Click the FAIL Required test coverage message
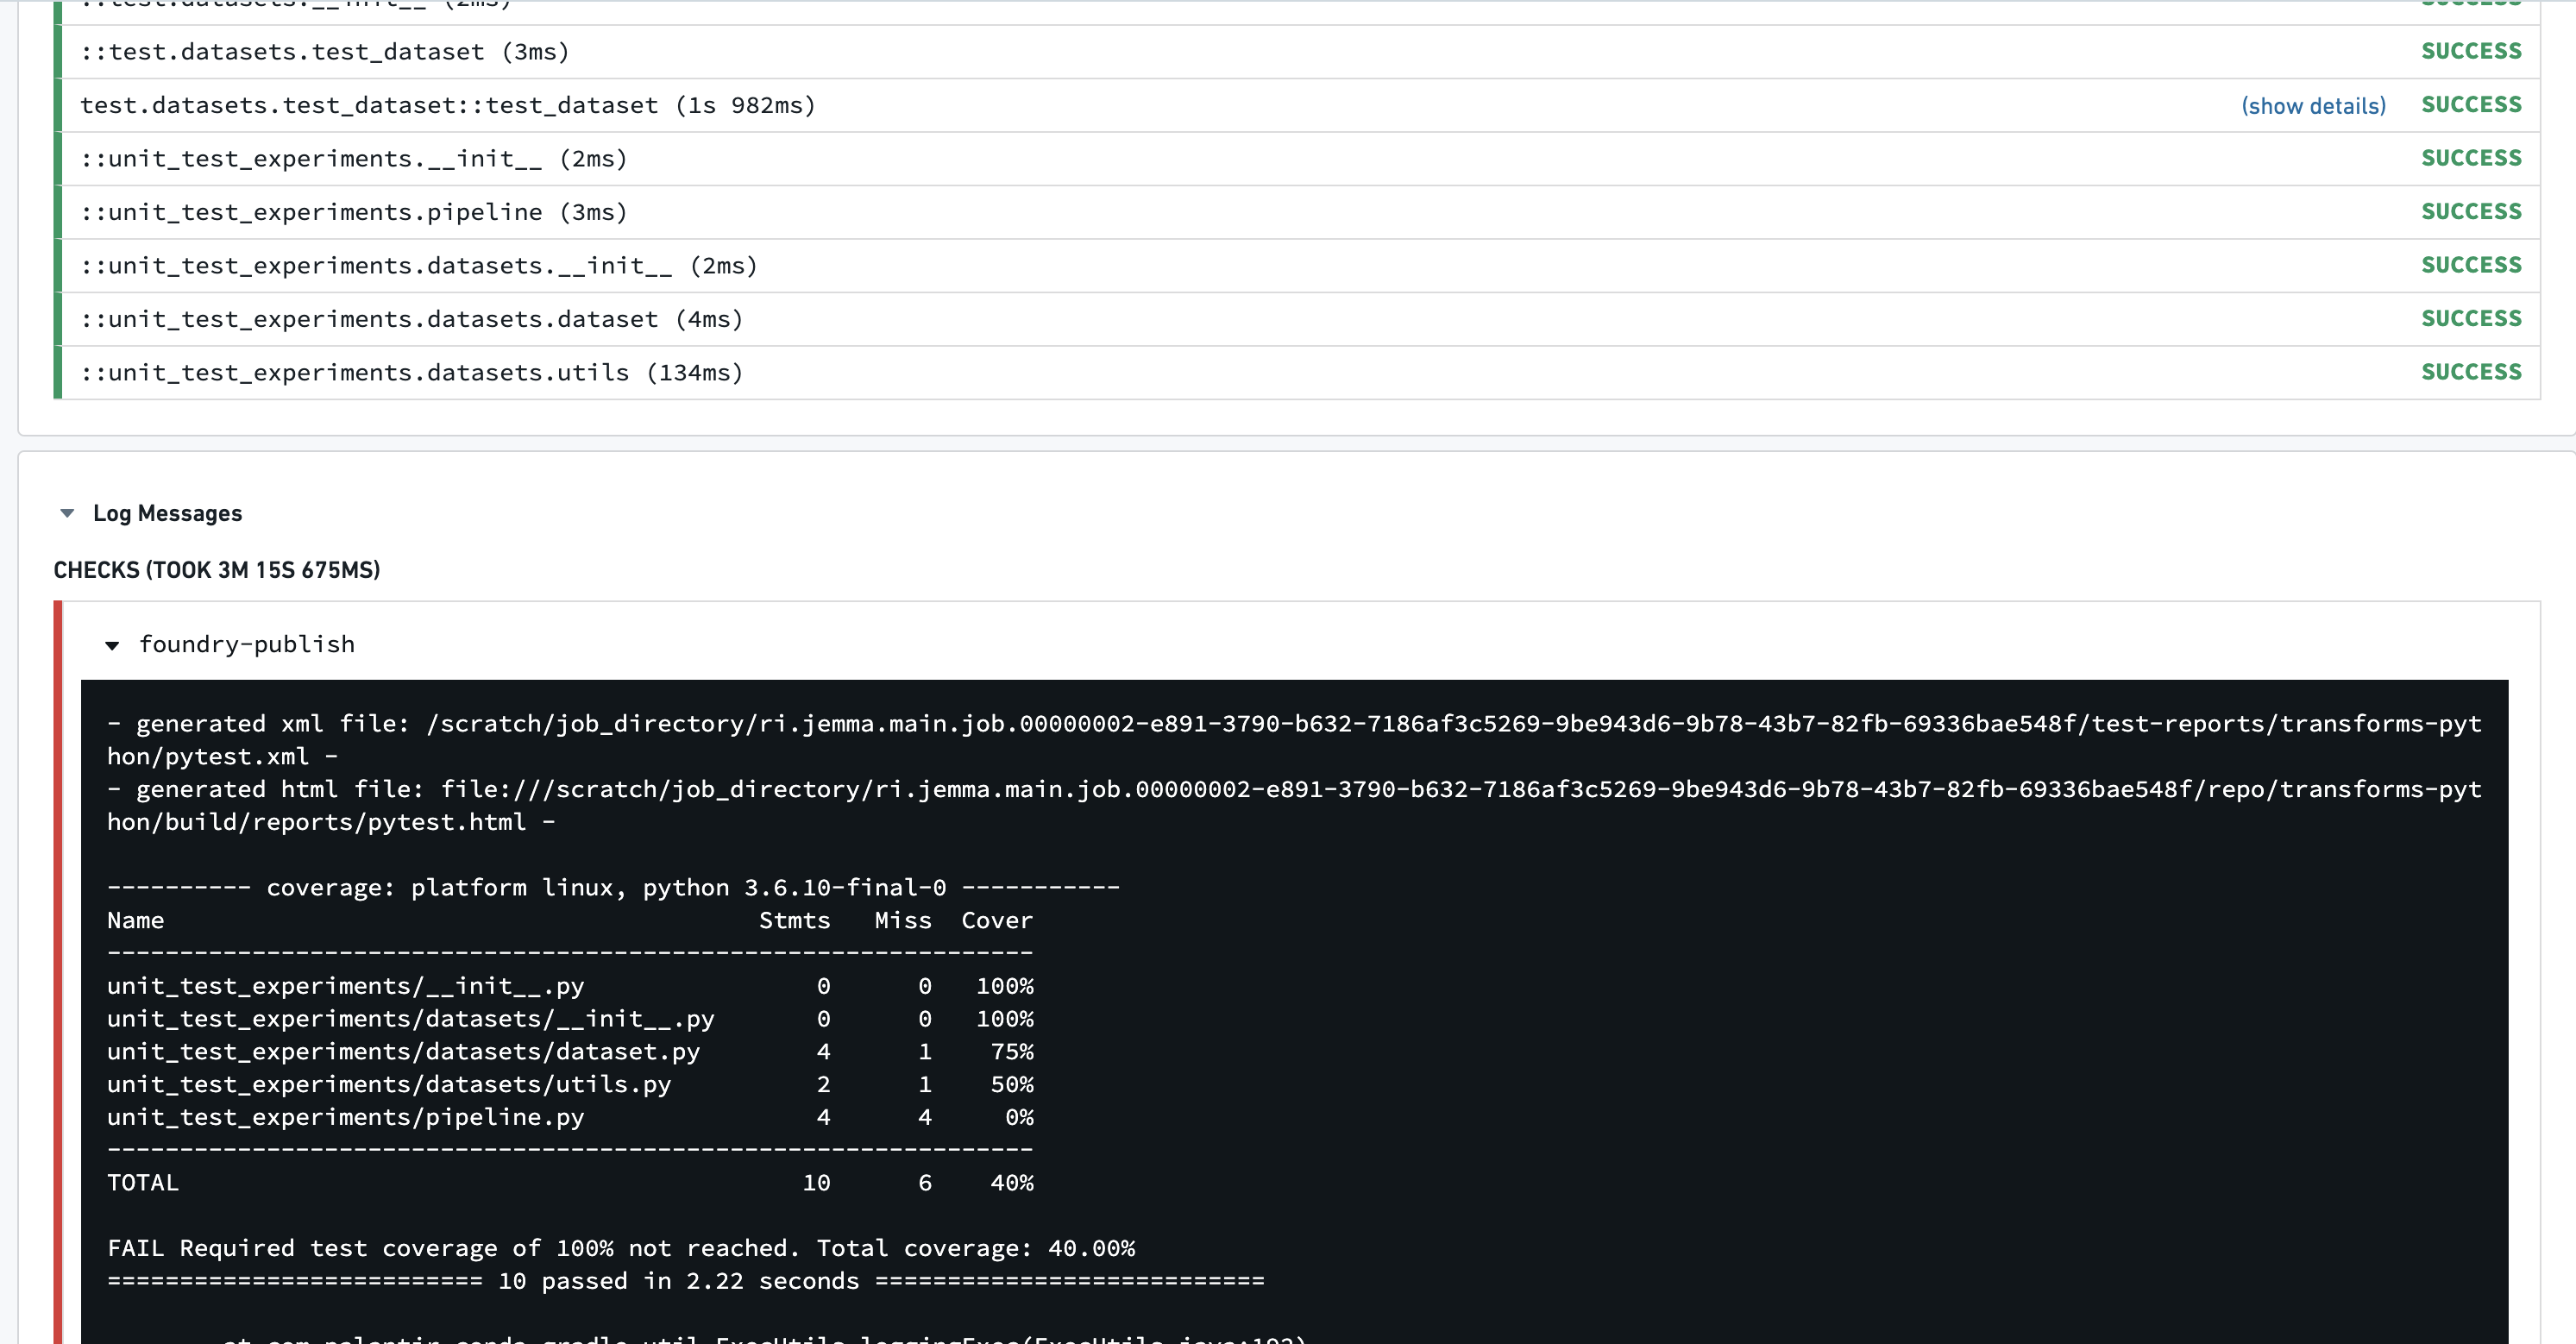Screen dimensions: 2576x1344 click(x=621, y=1249)
